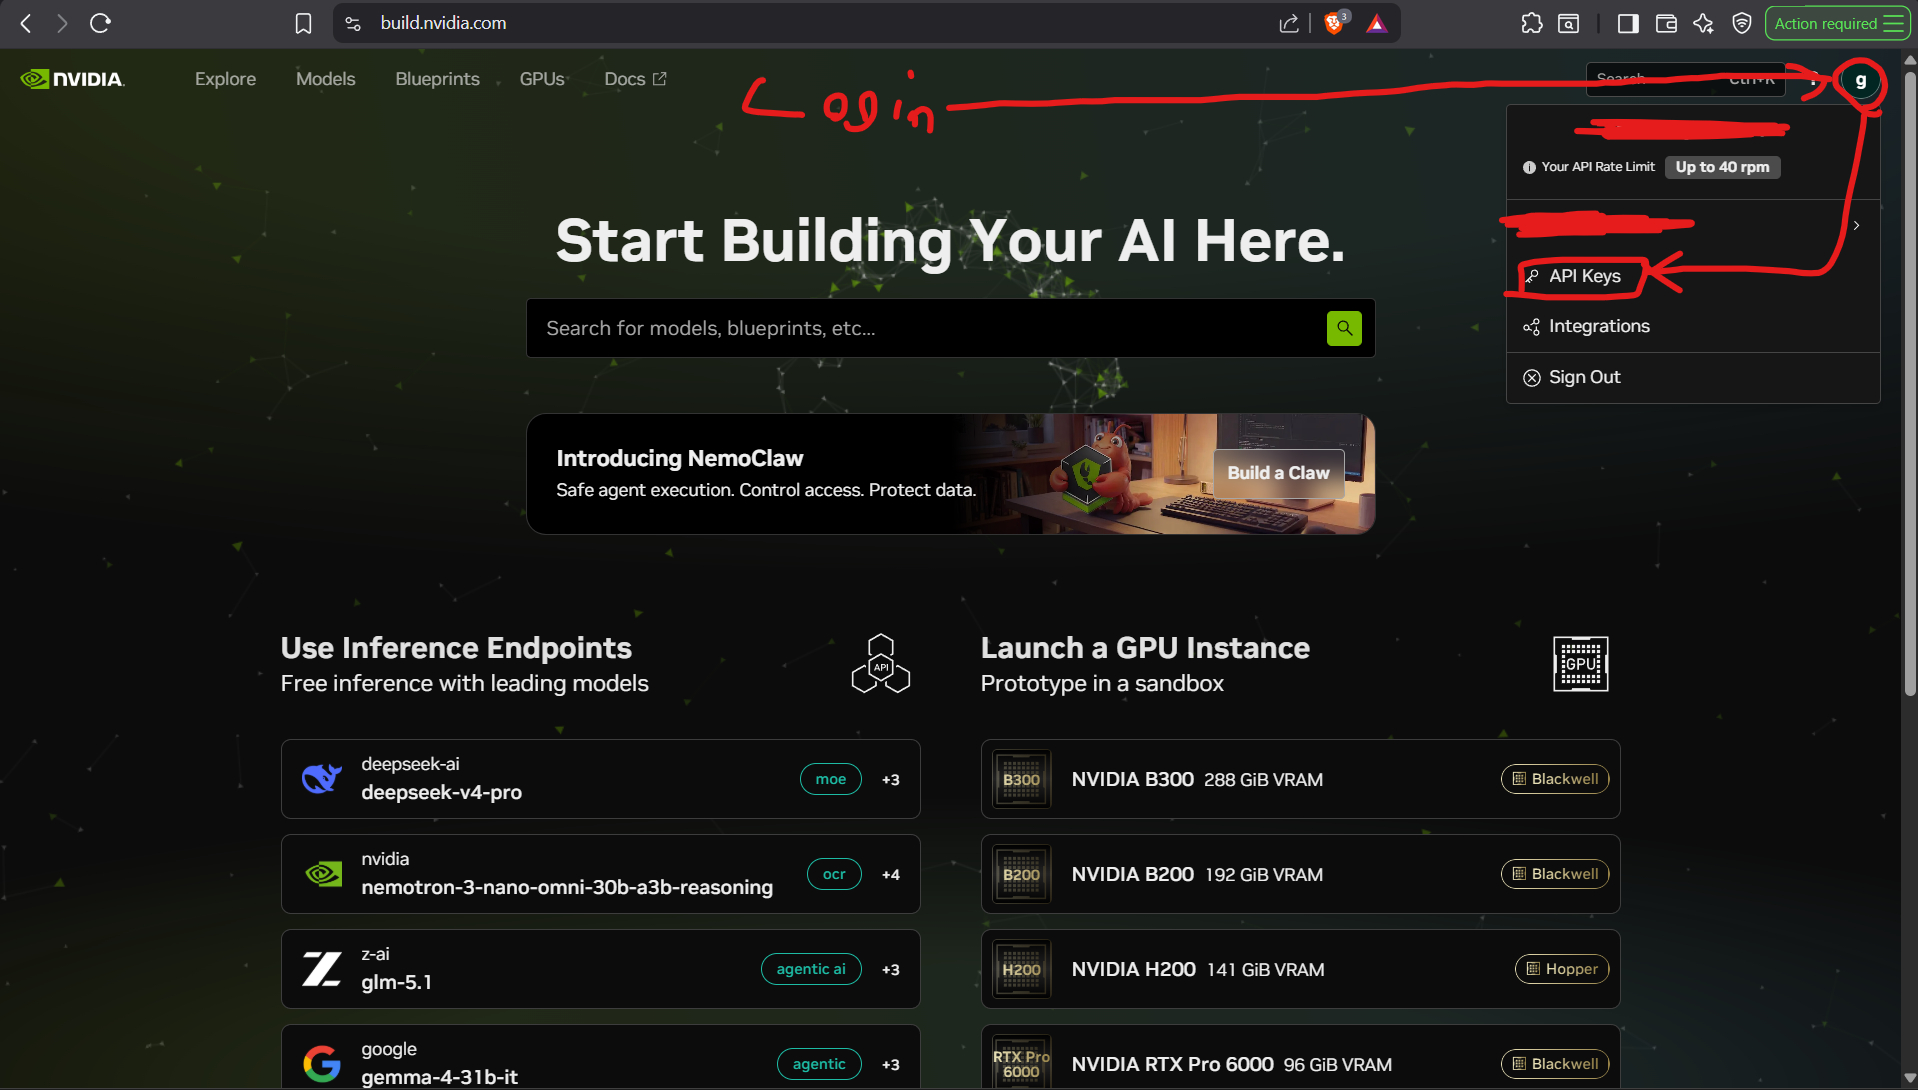Select the NVIDIA RTX Pro 6000 instance

(1300, 1058)
